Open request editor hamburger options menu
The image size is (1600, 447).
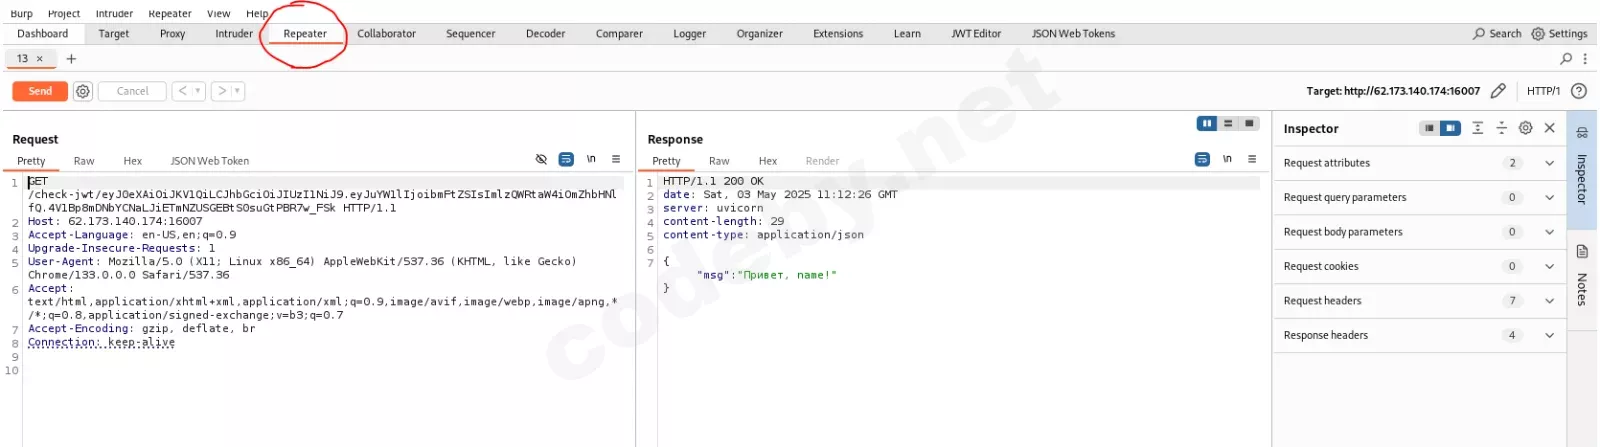(616, 159)
